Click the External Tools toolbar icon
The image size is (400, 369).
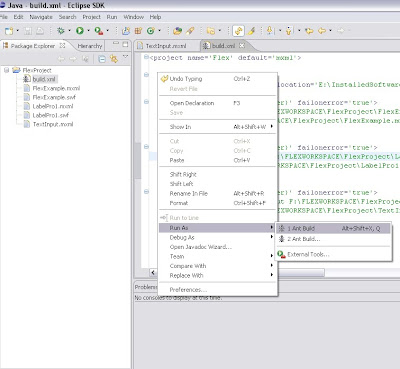click(99, 31)
